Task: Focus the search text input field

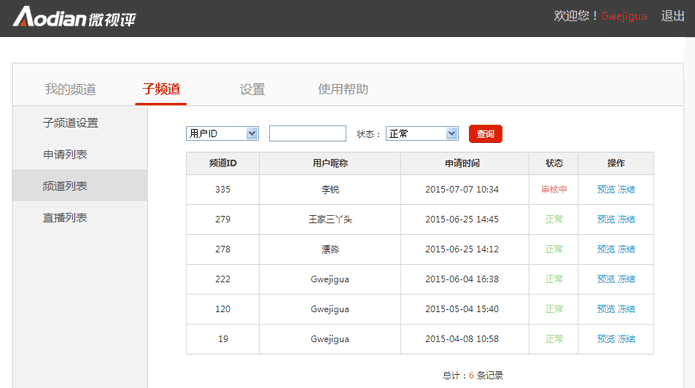Action: point(308,133)
